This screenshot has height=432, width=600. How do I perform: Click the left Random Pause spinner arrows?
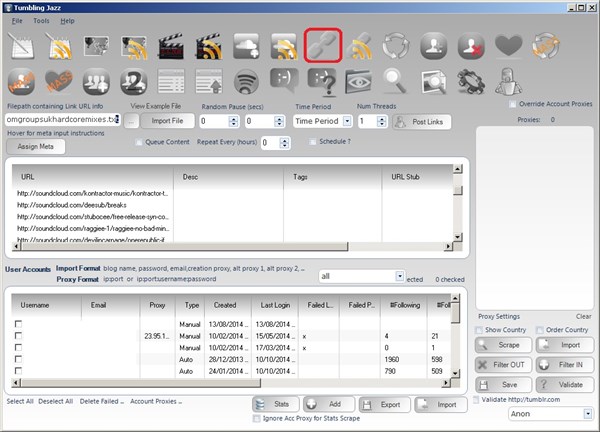(233, 122)
